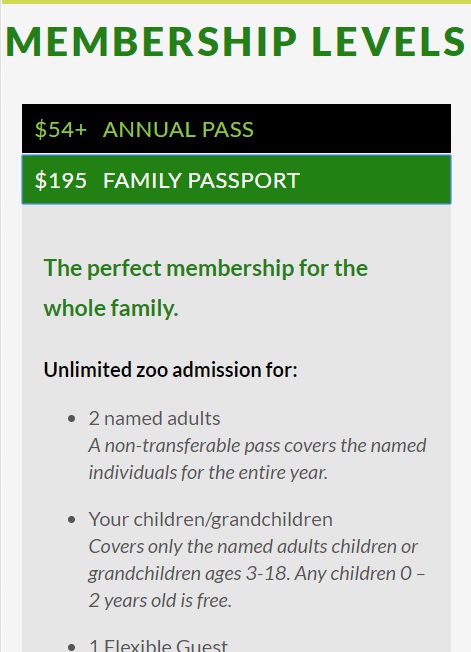
Task: Click the '2 named adults' list item
Action: (x=154, y=418)
